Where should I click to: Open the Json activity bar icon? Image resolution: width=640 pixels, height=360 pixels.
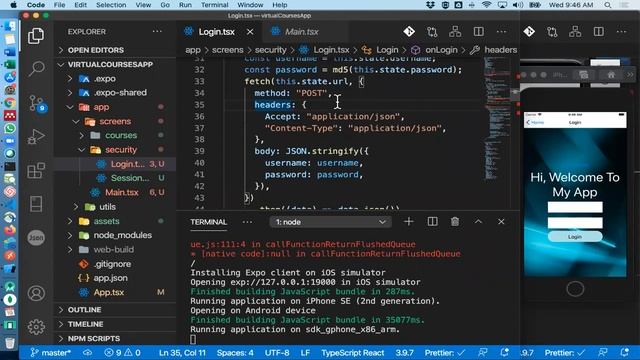(36, 238)
